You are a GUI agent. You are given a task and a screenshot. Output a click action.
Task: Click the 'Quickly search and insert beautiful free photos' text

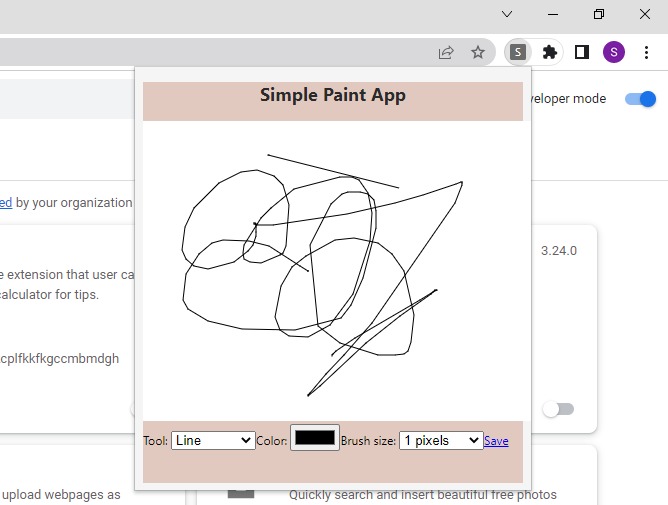click(423, 494)
